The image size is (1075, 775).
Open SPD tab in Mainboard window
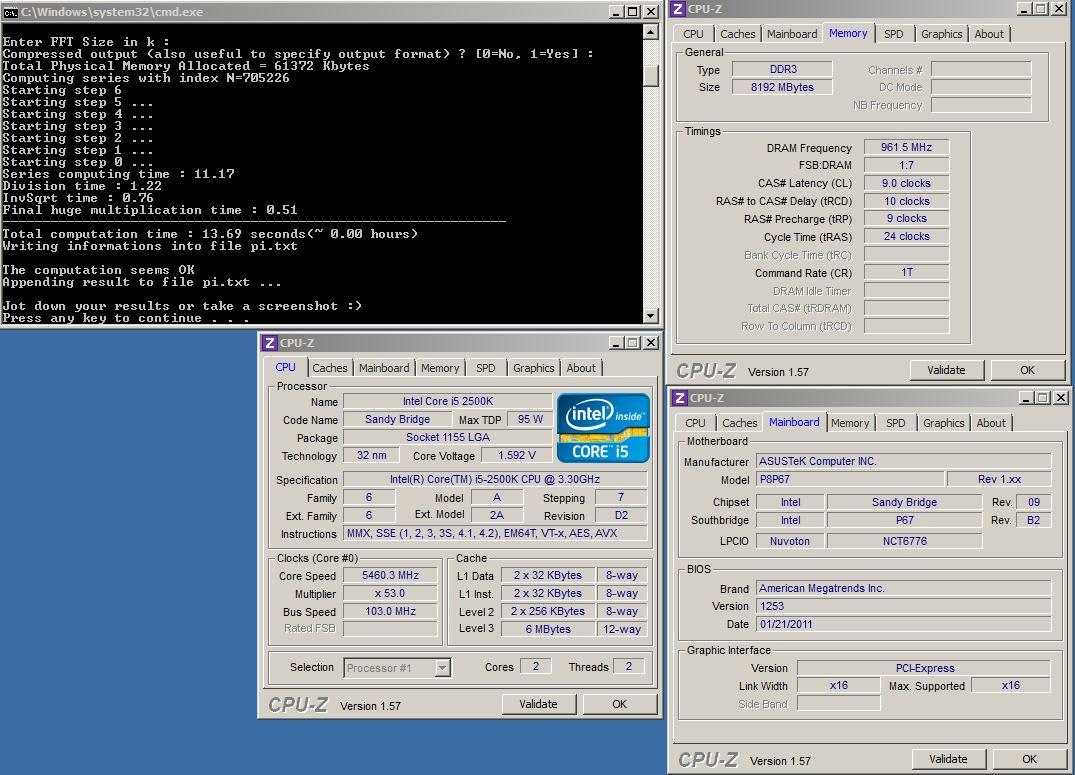(x=895, y=423)
